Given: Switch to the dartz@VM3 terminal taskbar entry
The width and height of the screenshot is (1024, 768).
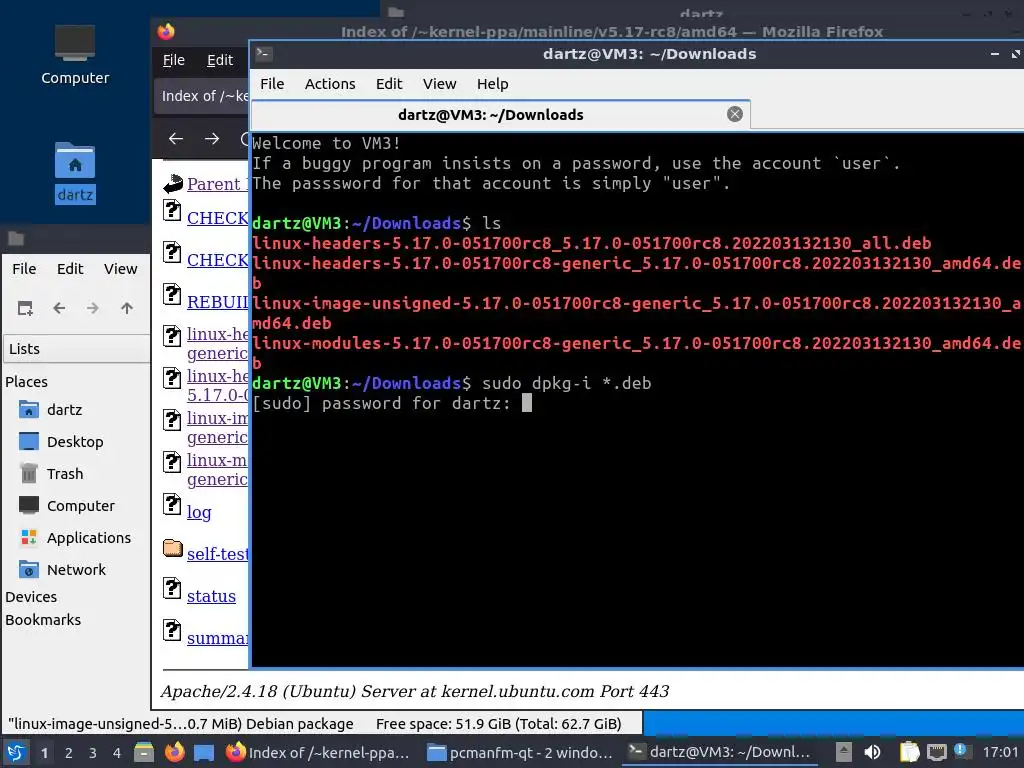Looking at the screenshot, I should pos(720,753).
